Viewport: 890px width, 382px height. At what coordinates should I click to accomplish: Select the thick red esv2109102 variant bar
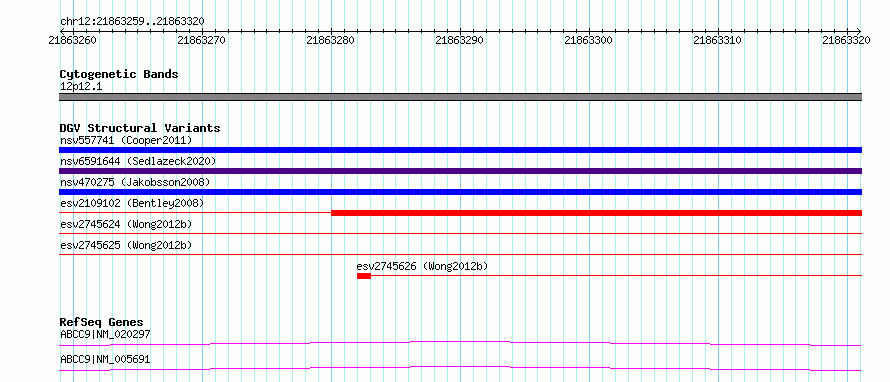point(597,213)
